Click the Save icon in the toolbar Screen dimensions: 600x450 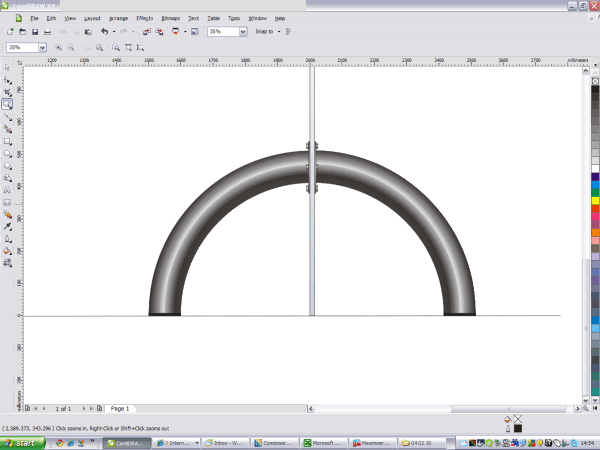[33, 32]
